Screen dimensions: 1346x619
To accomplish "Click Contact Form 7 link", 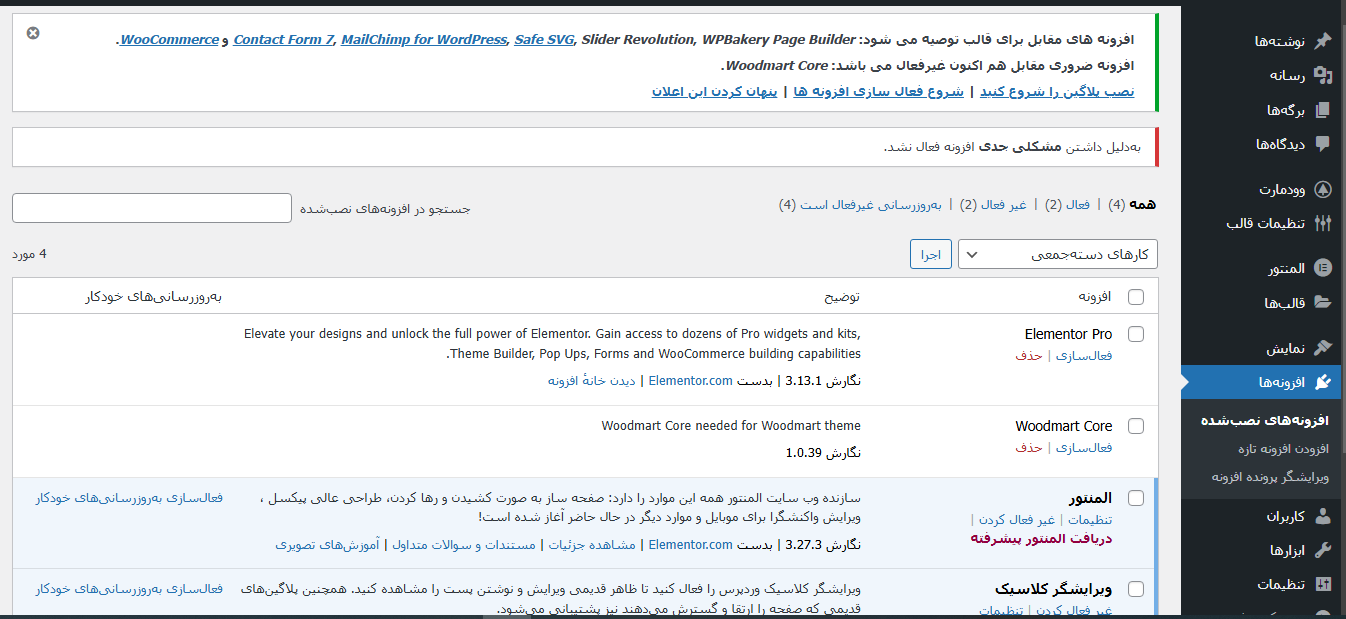I will click(x=283, y=39).
